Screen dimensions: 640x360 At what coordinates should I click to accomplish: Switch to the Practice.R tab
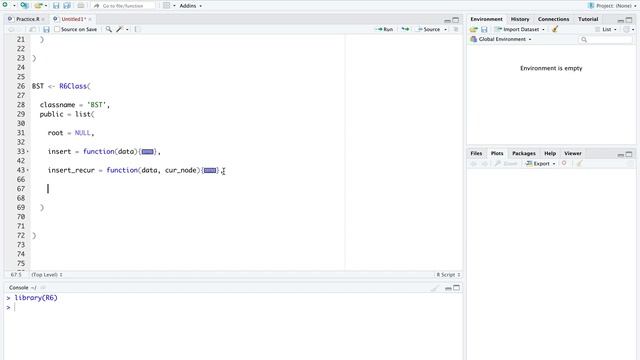click(x=28, y=19)
